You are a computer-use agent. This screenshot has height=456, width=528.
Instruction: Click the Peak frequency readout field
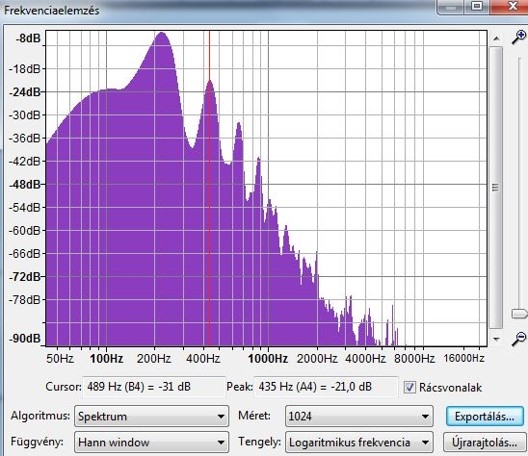[x=326, y=387]
